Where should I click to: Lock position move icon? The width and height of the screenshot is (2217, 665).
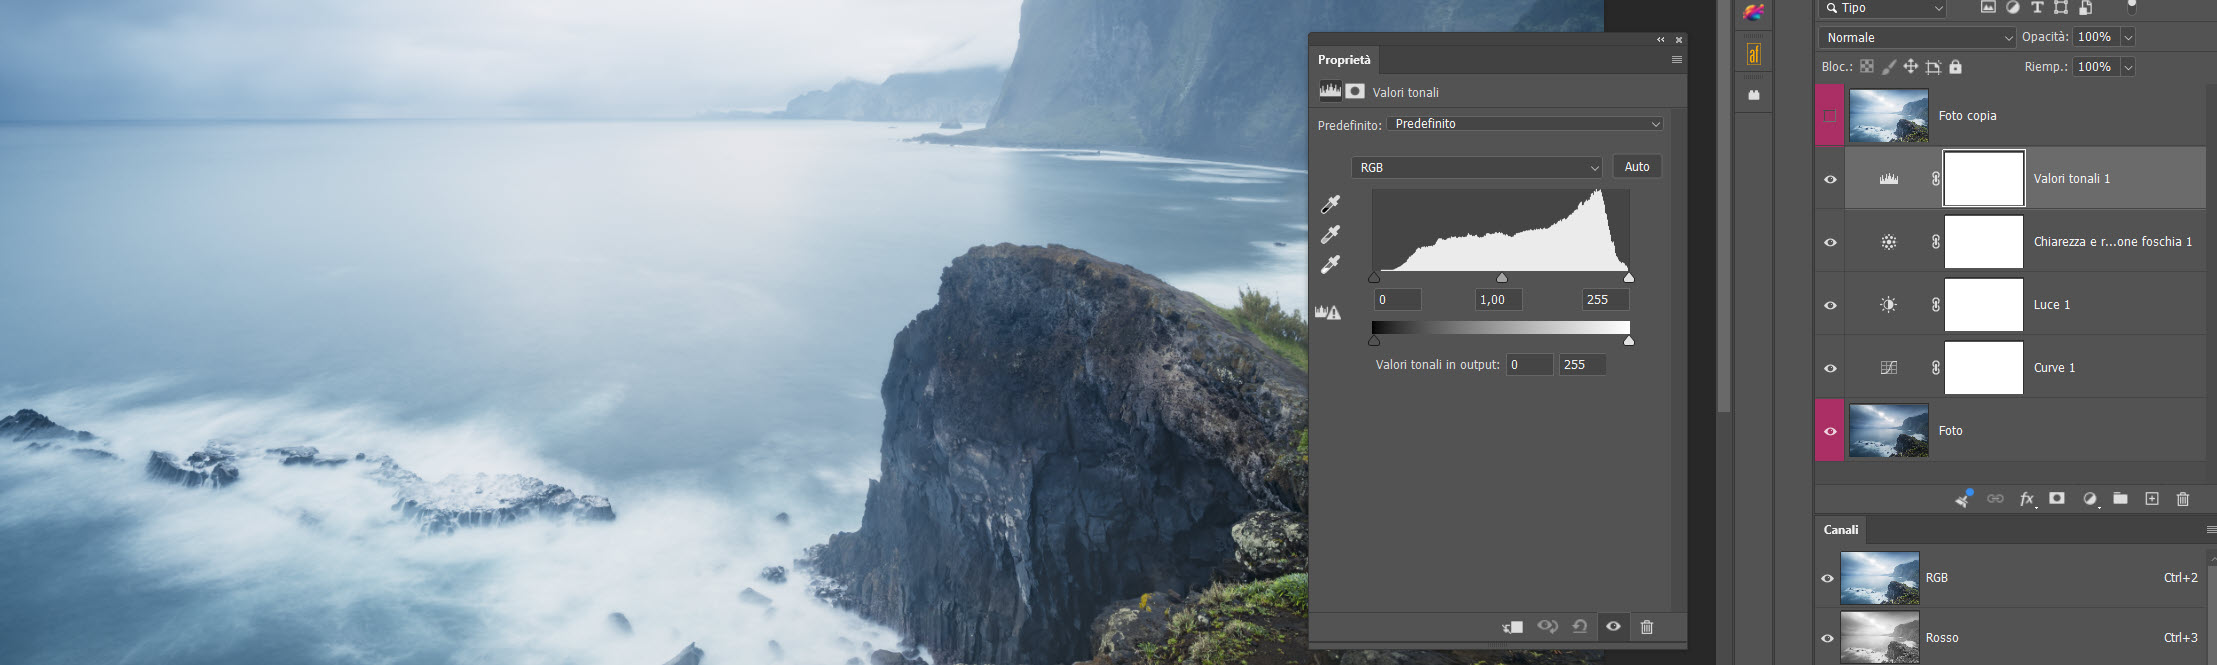(1911, 67)
